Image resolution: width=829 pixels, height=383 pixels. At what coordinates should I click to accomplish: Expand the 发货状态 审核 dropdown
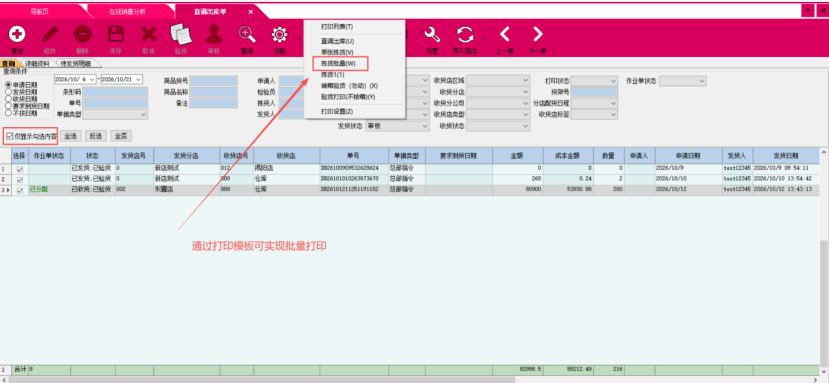click(x=425, y=126)
